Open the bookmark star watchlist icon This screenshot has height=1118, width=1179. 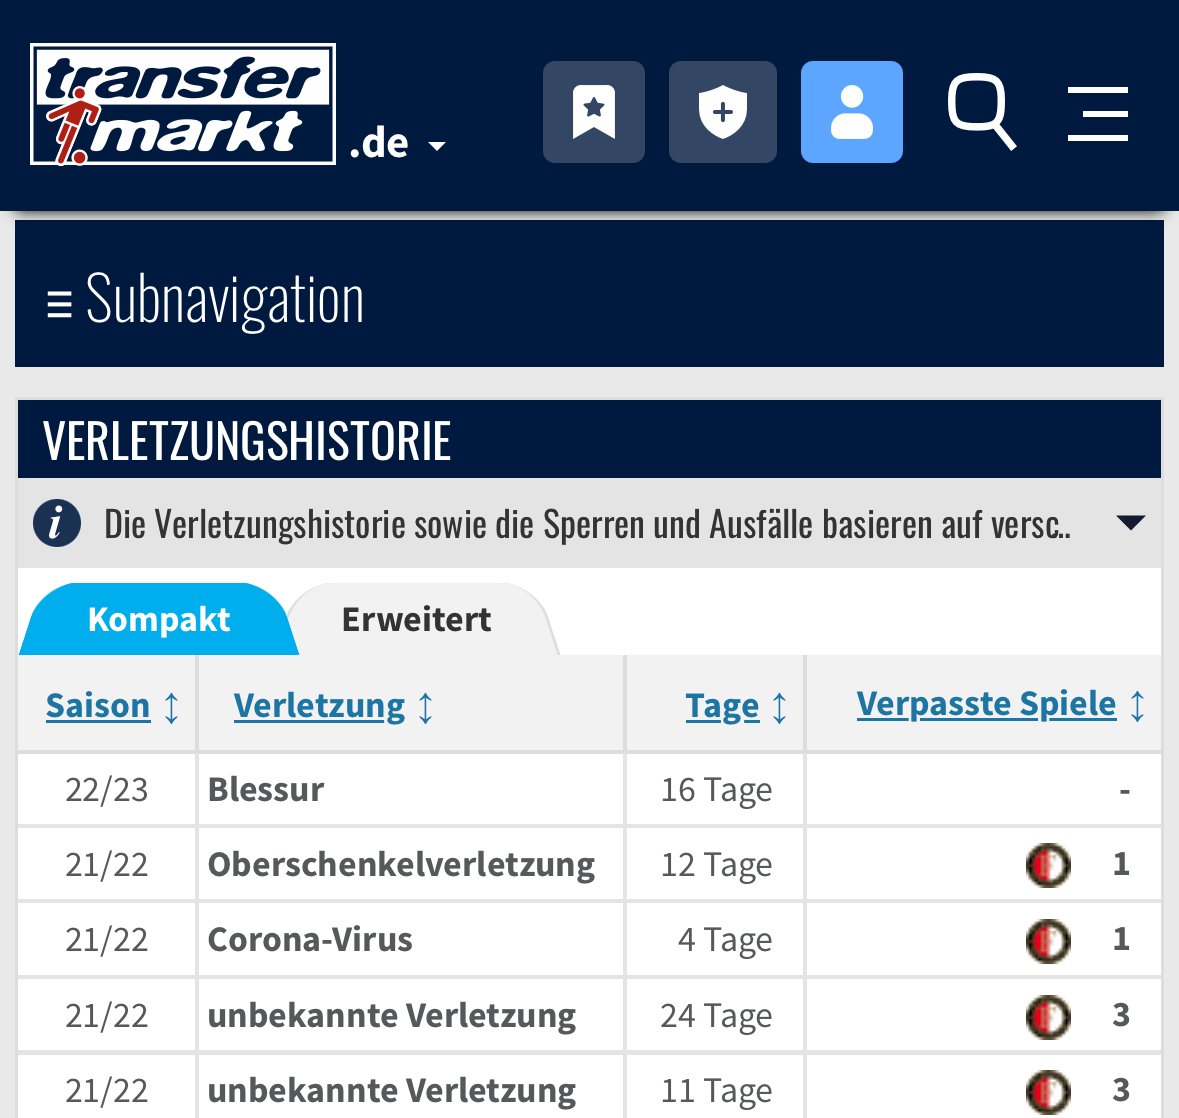[593, 111]
